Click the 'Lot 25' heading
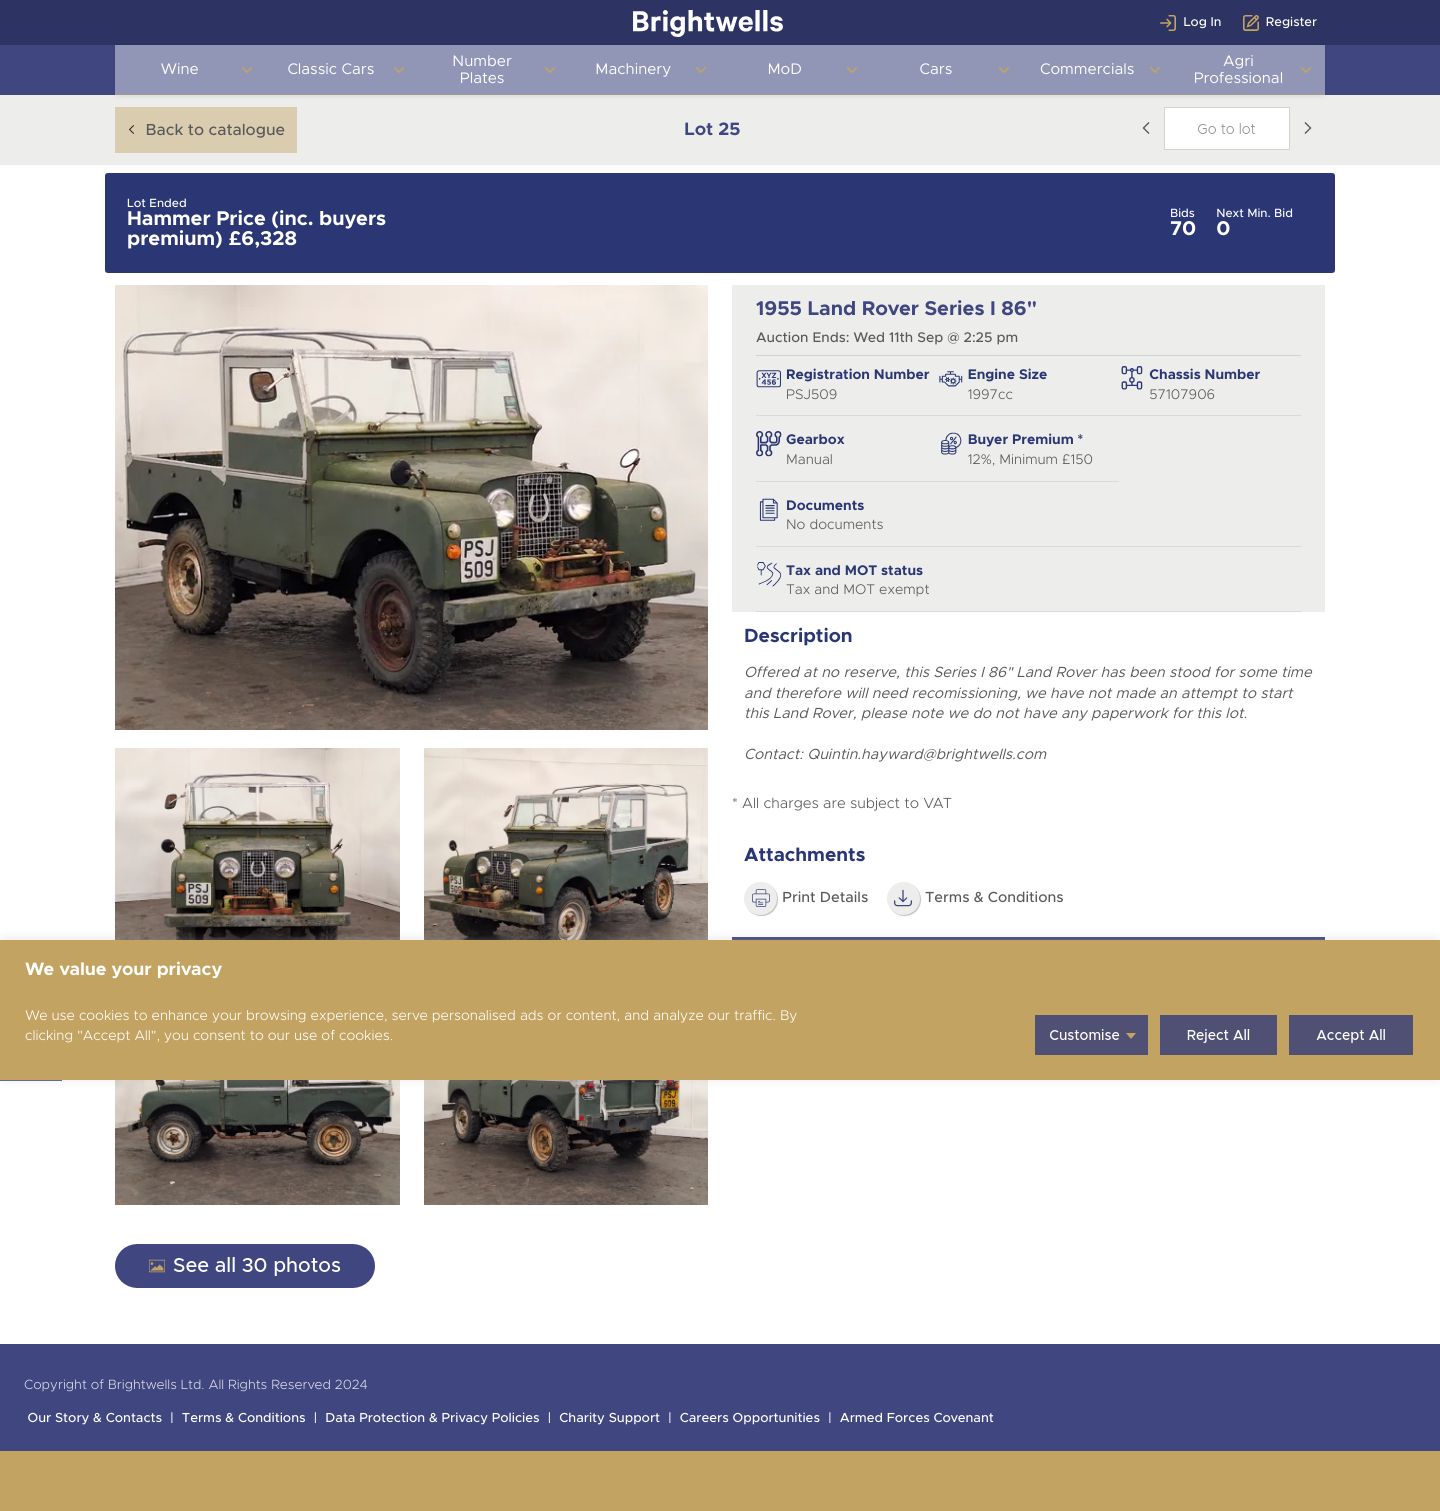This screenshot has width=1440, height=1511. pyautogui.click(x=712, y=129)
